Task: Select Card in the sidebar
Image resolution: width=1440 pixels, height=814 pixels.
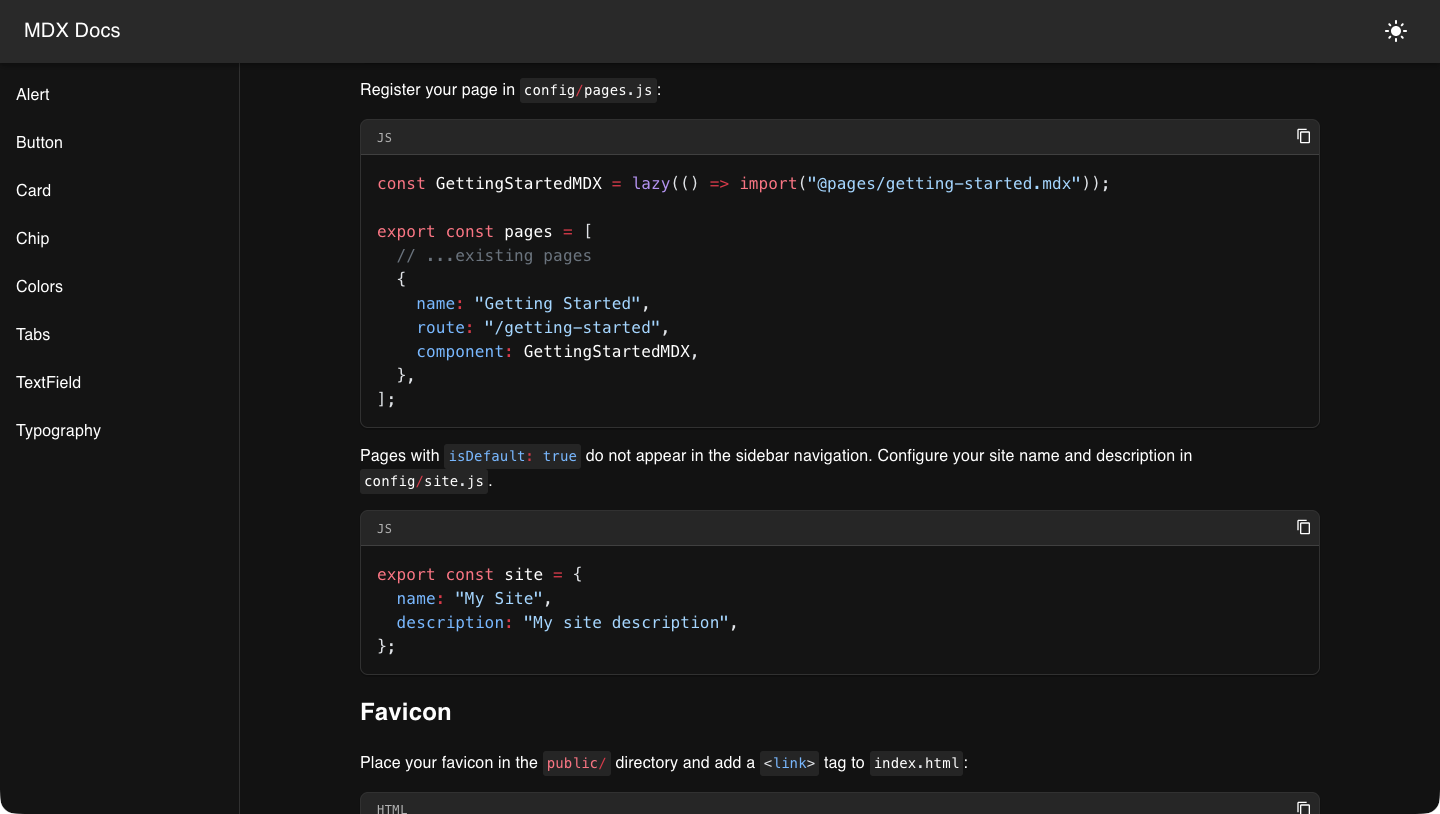Action: (34, 191)
